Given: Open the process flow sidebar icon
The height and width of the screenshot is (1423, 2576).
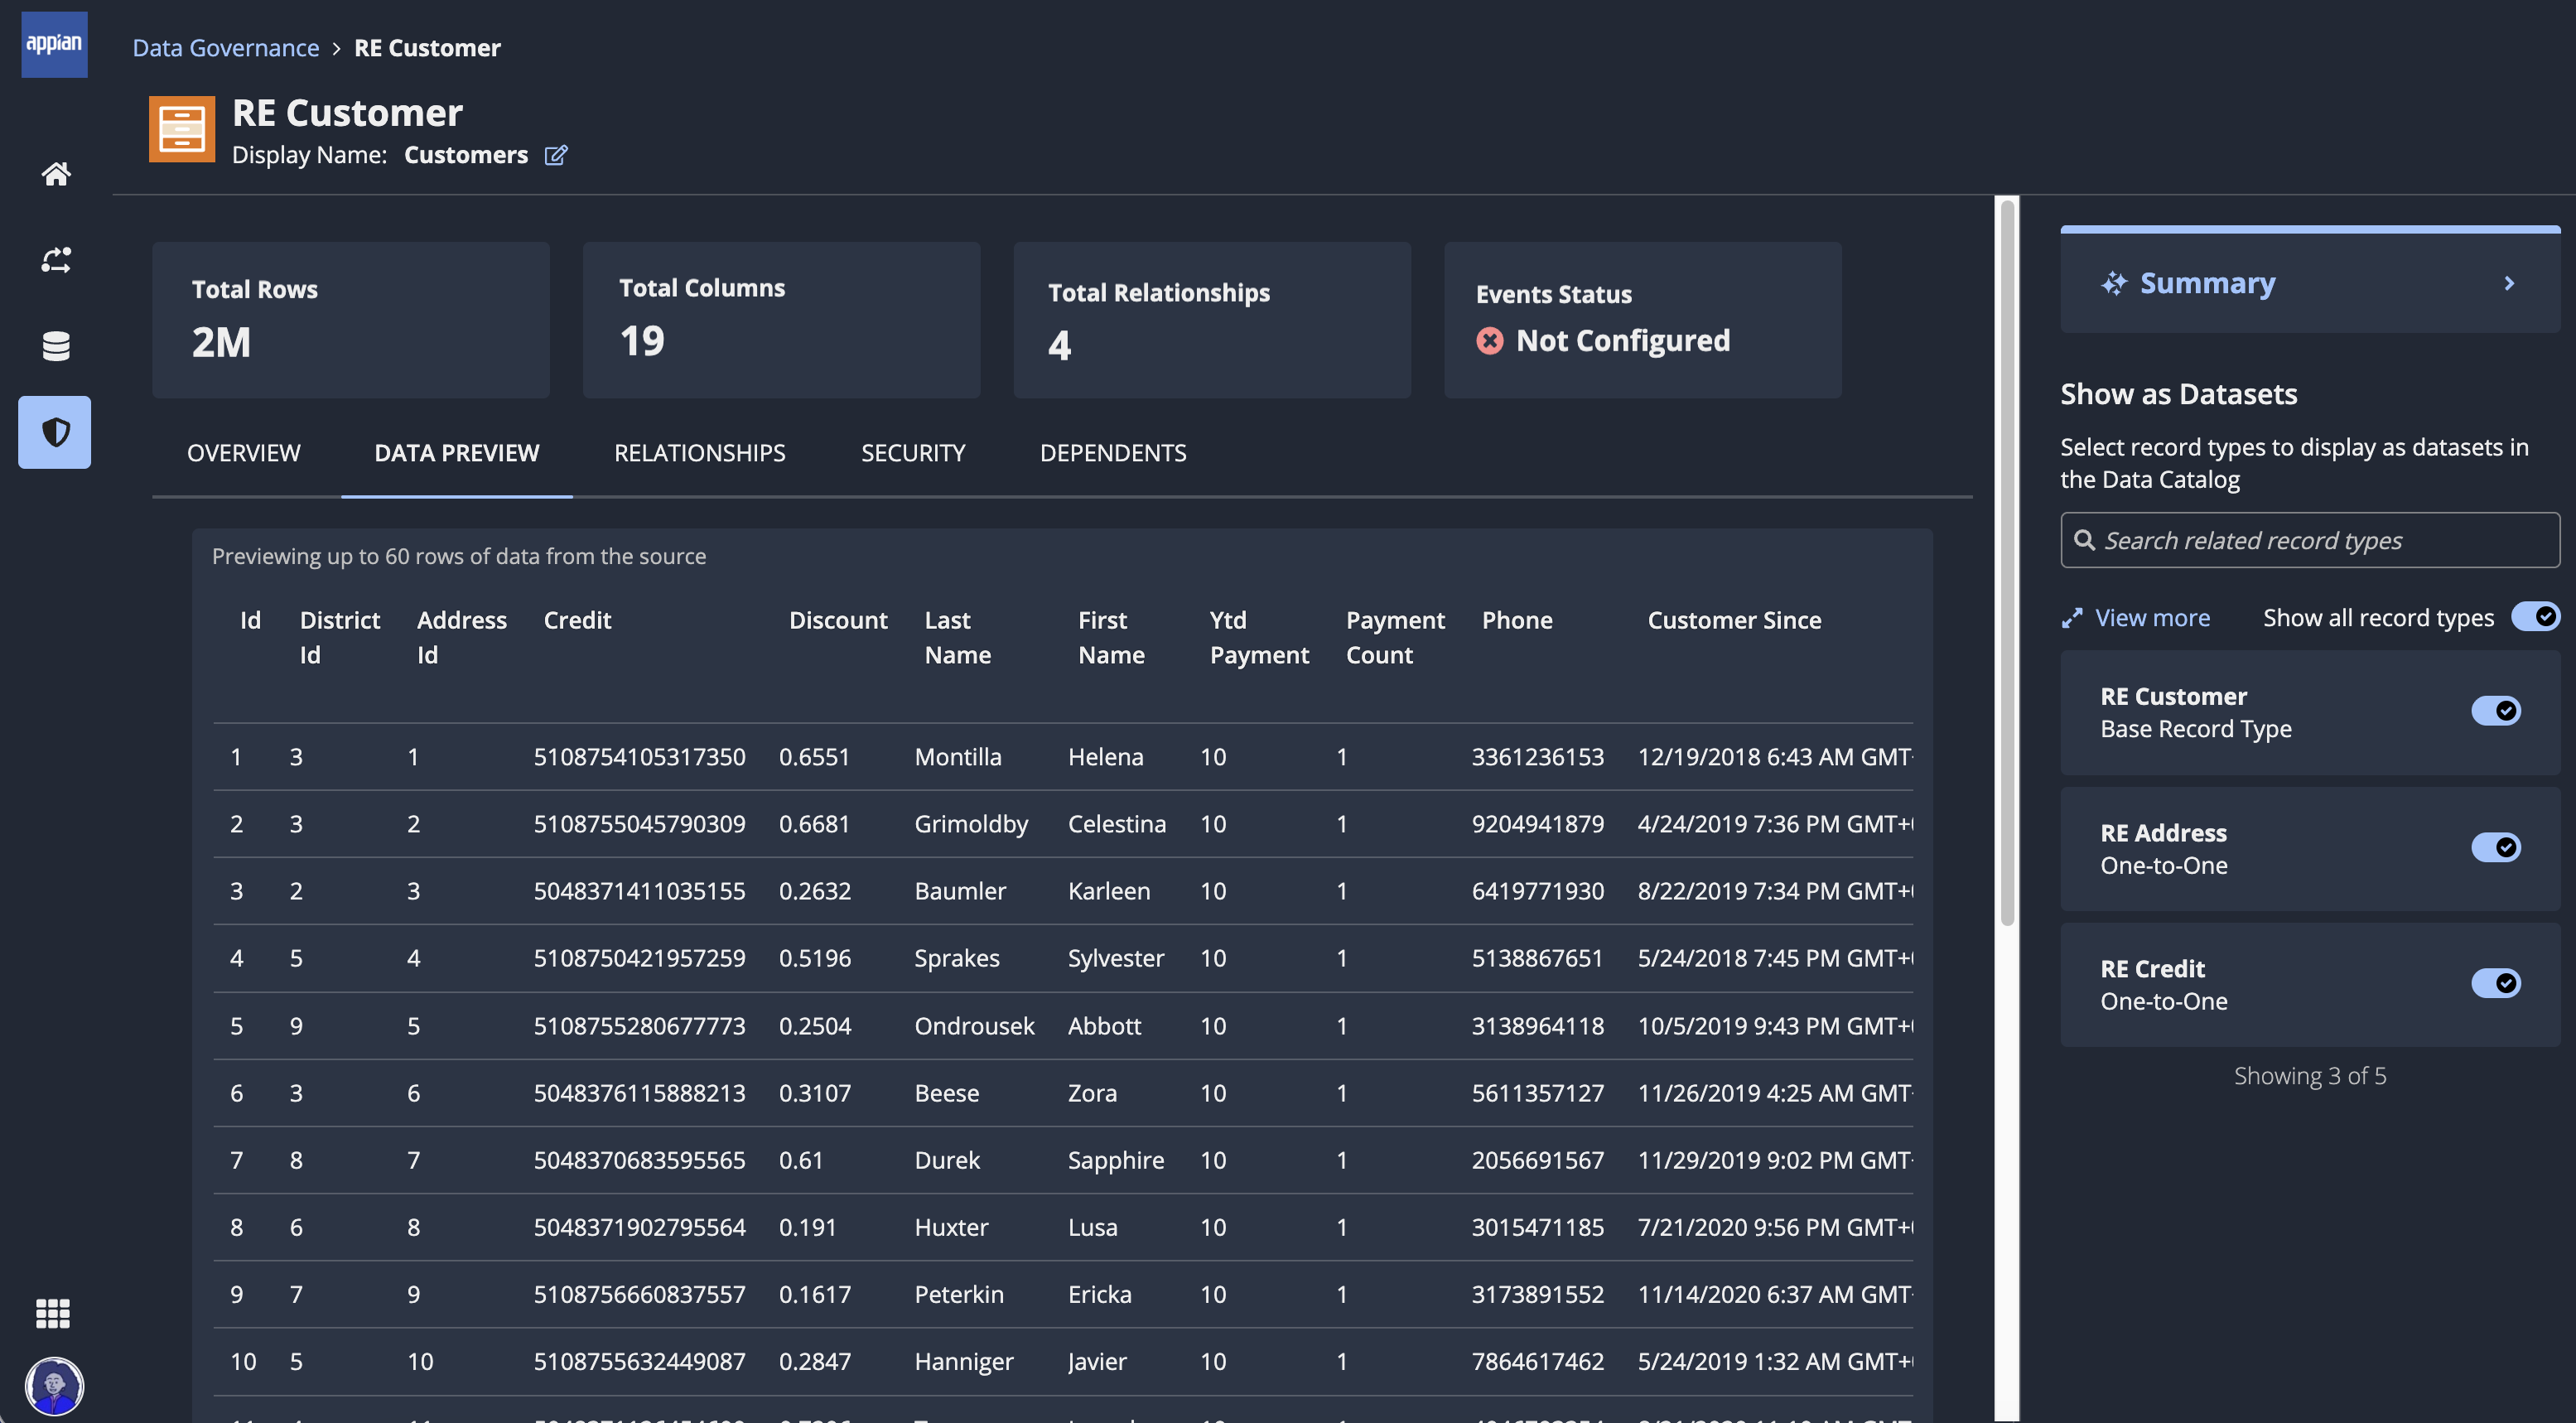Looking at the screenshot, I should click(56, 260).
